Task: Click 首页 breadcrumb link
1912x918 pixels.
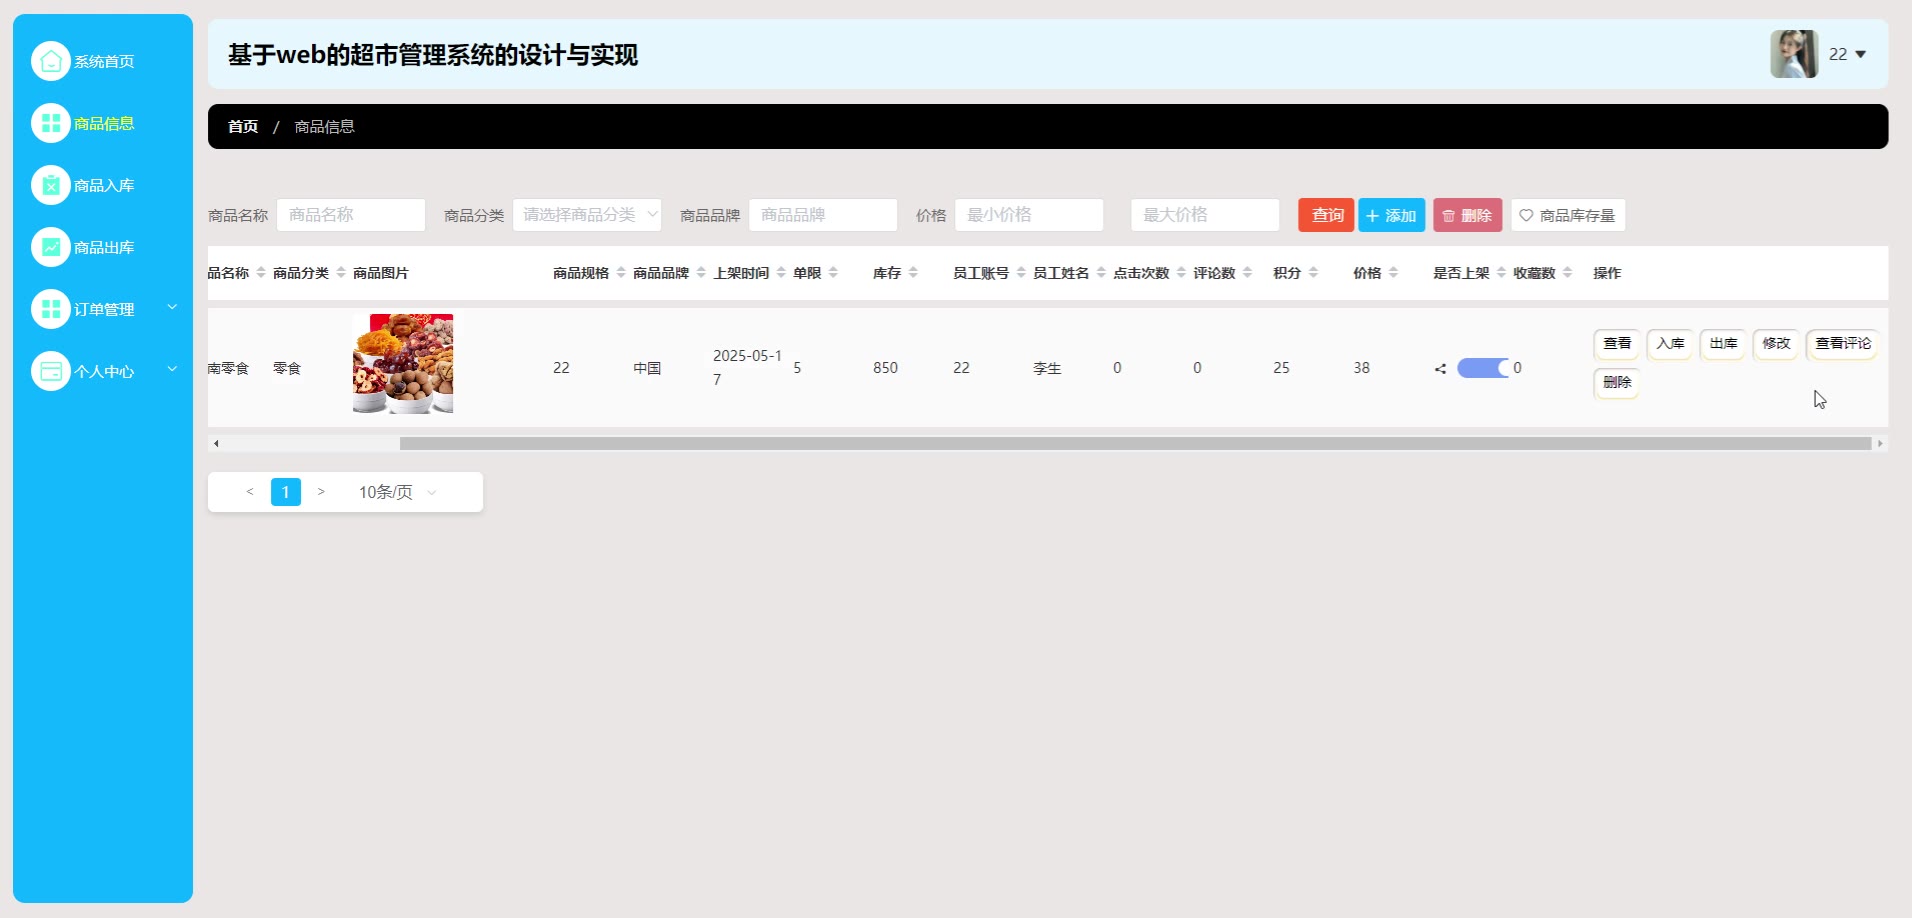Action: coord(243,126)
